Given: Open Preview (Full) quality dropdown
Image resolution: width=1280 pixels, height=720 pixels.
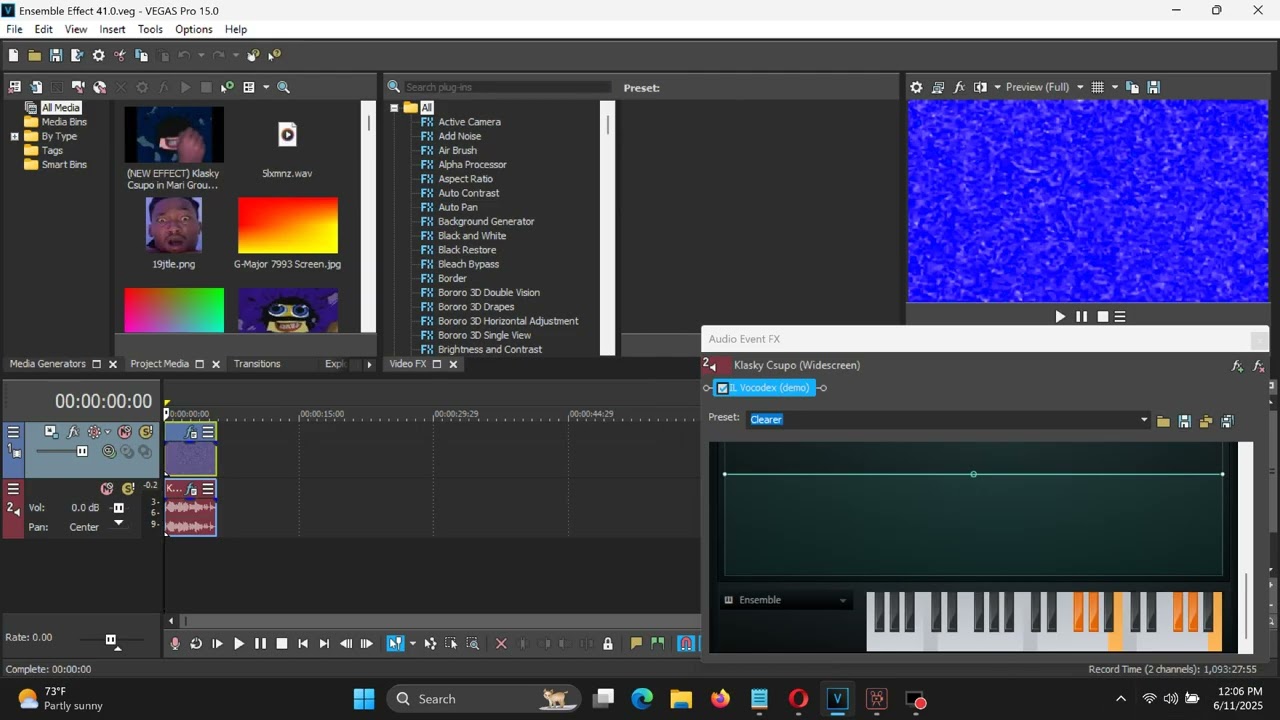Looking at the screenshot, I should 1080,87.
